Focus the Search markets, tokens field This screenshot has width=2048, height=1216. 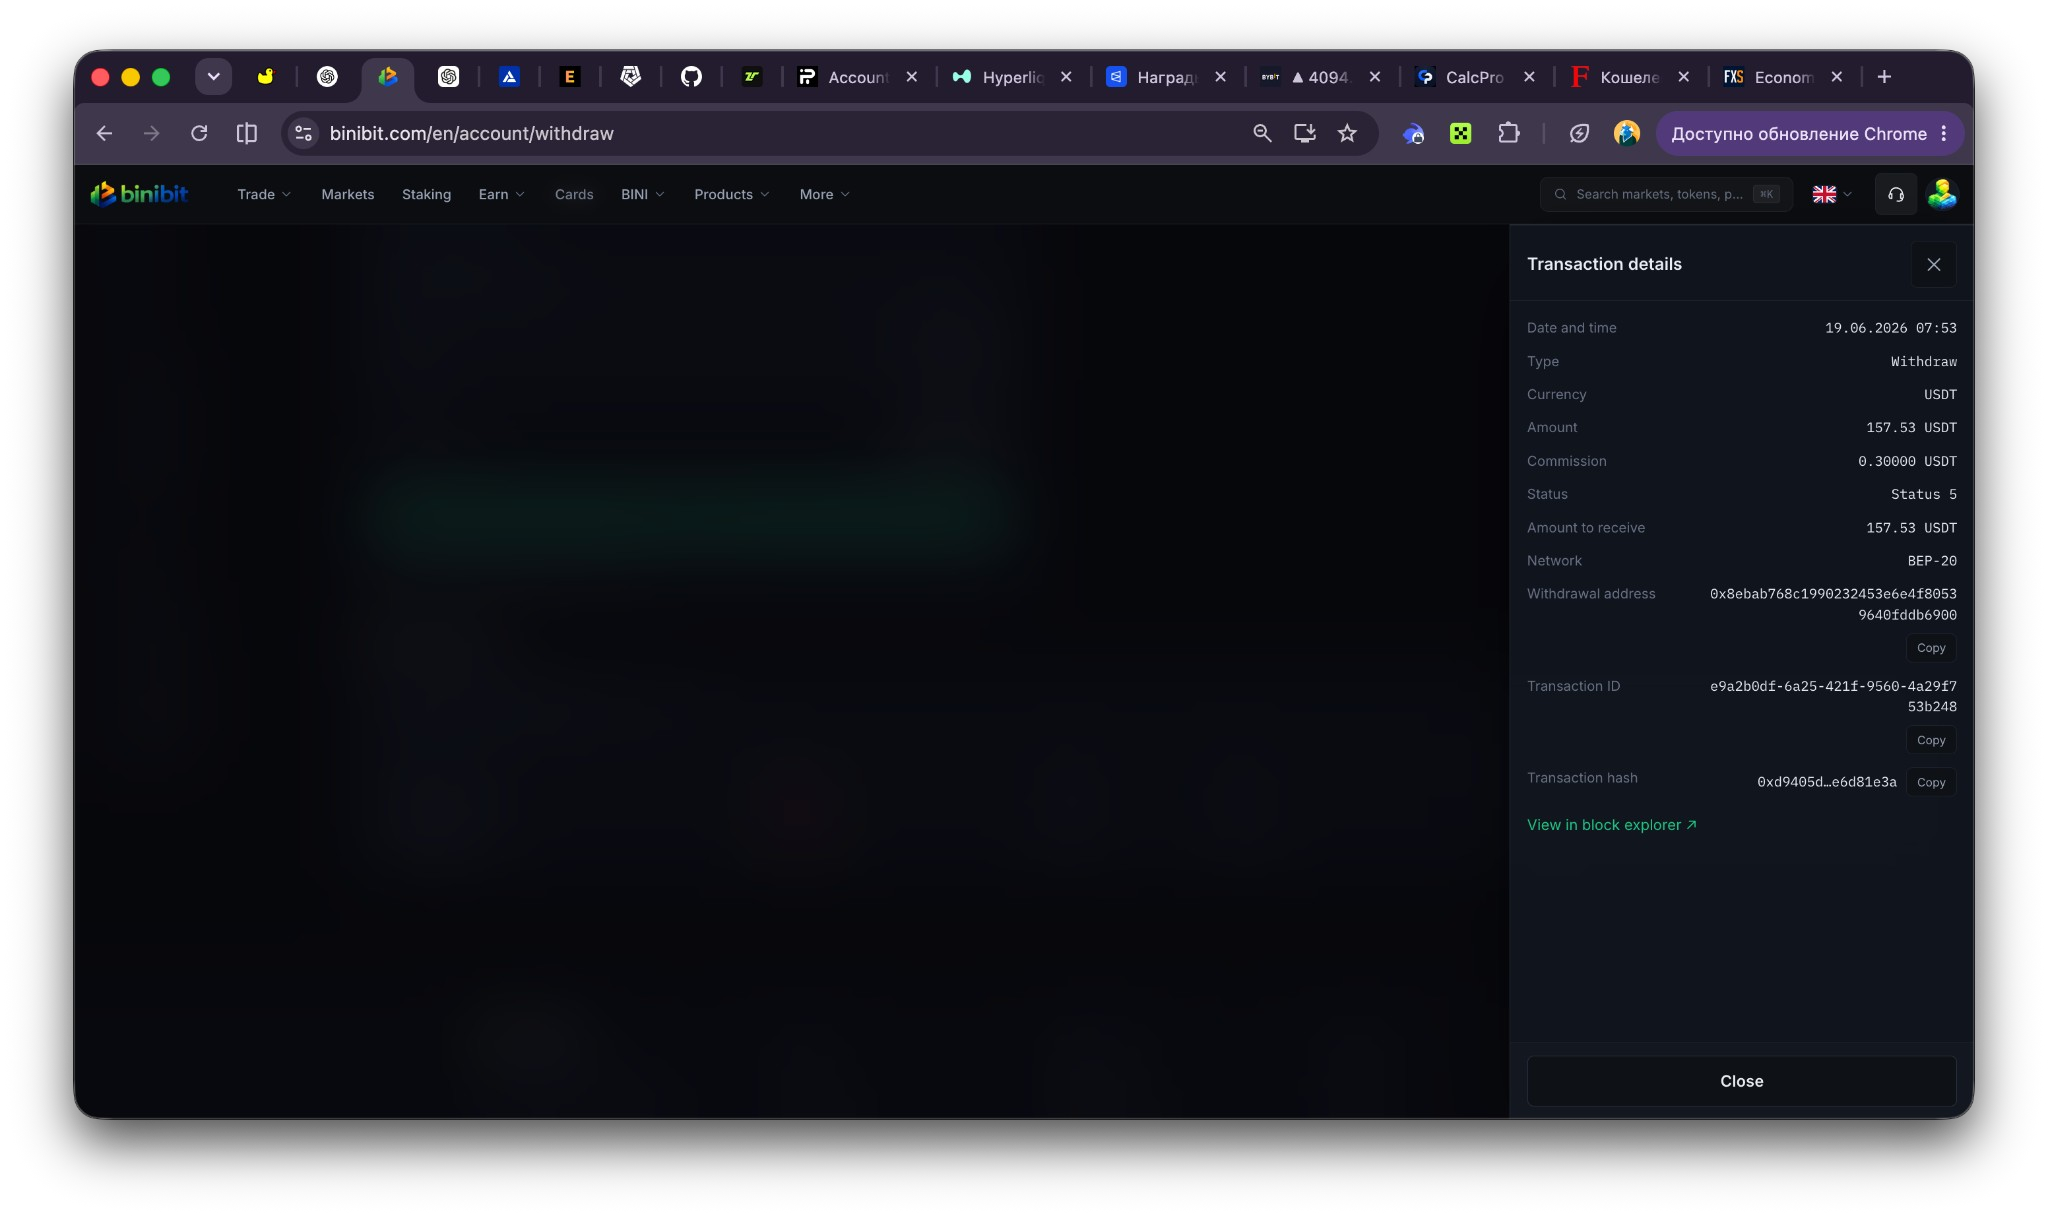click(x=1666, y=194)
